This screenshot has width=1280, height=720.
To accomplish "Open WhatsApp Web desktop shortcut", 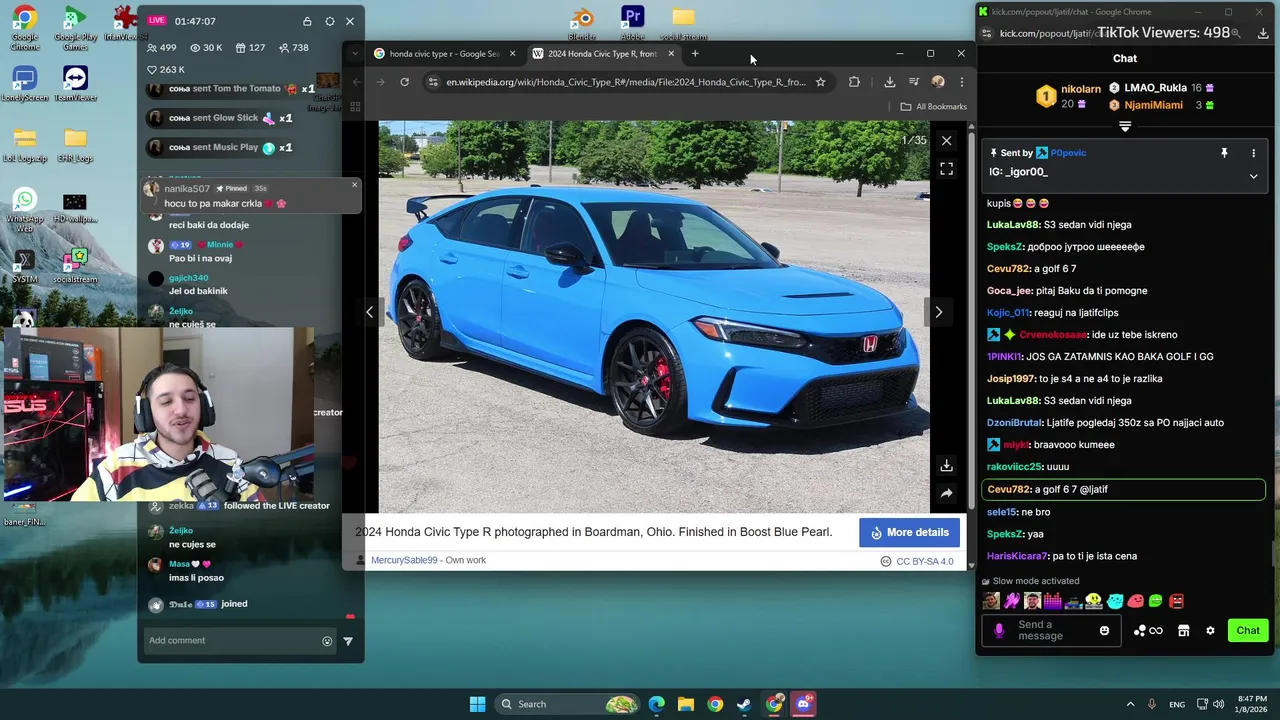I will point(25,210).
